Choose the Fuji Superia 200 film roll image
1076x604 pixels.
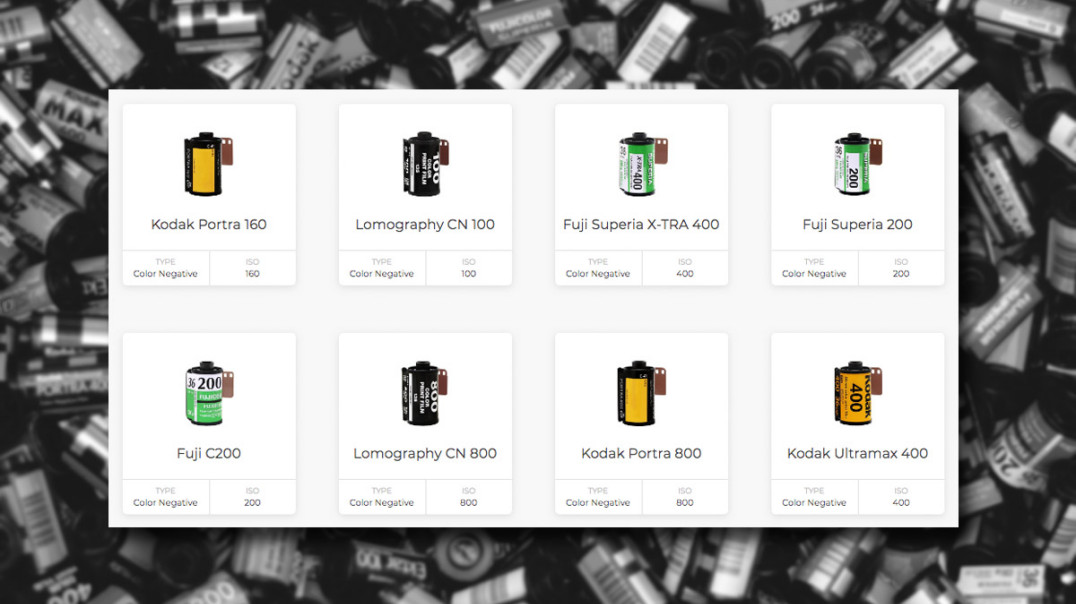click(x=858, y=164)
